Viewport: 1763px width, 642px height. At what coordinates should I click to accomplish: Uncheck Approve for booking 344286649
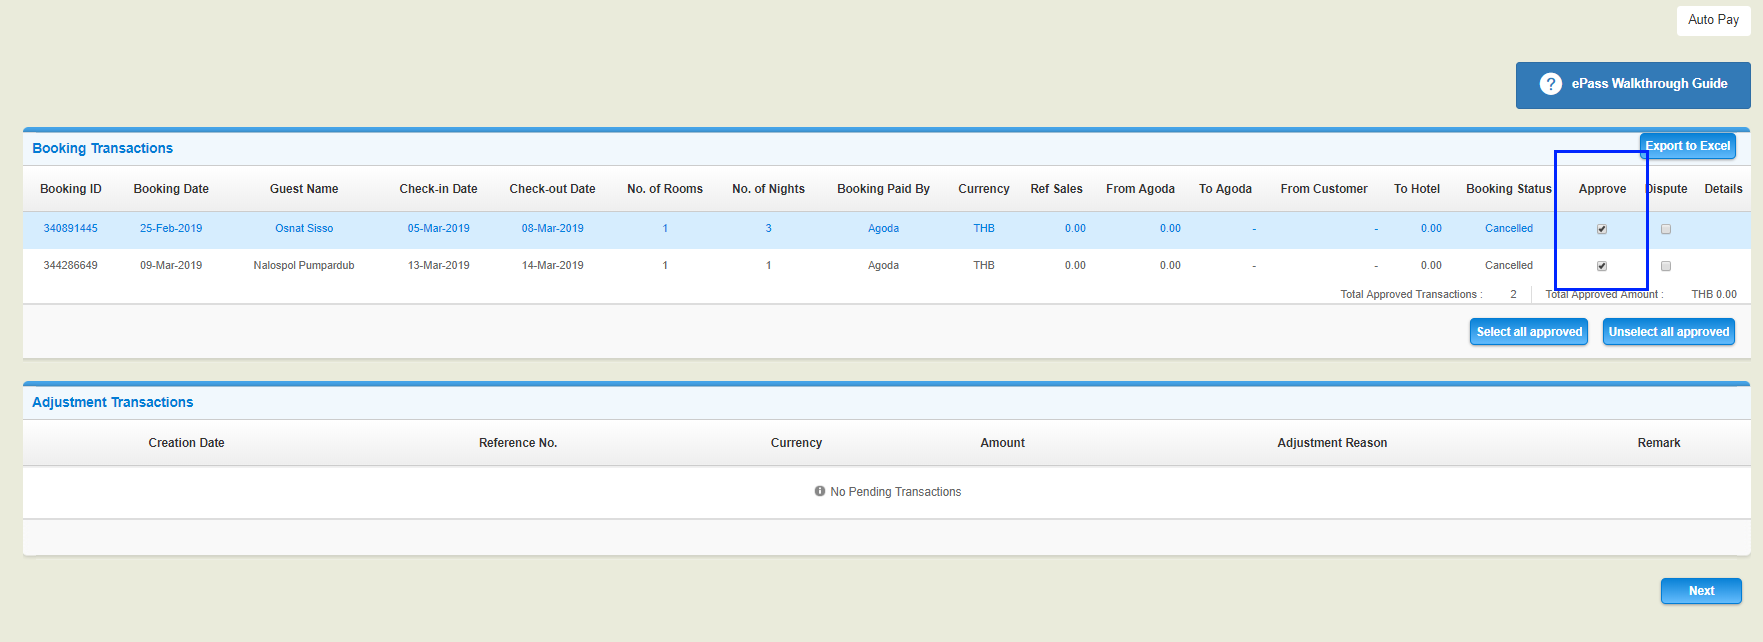1601,266
